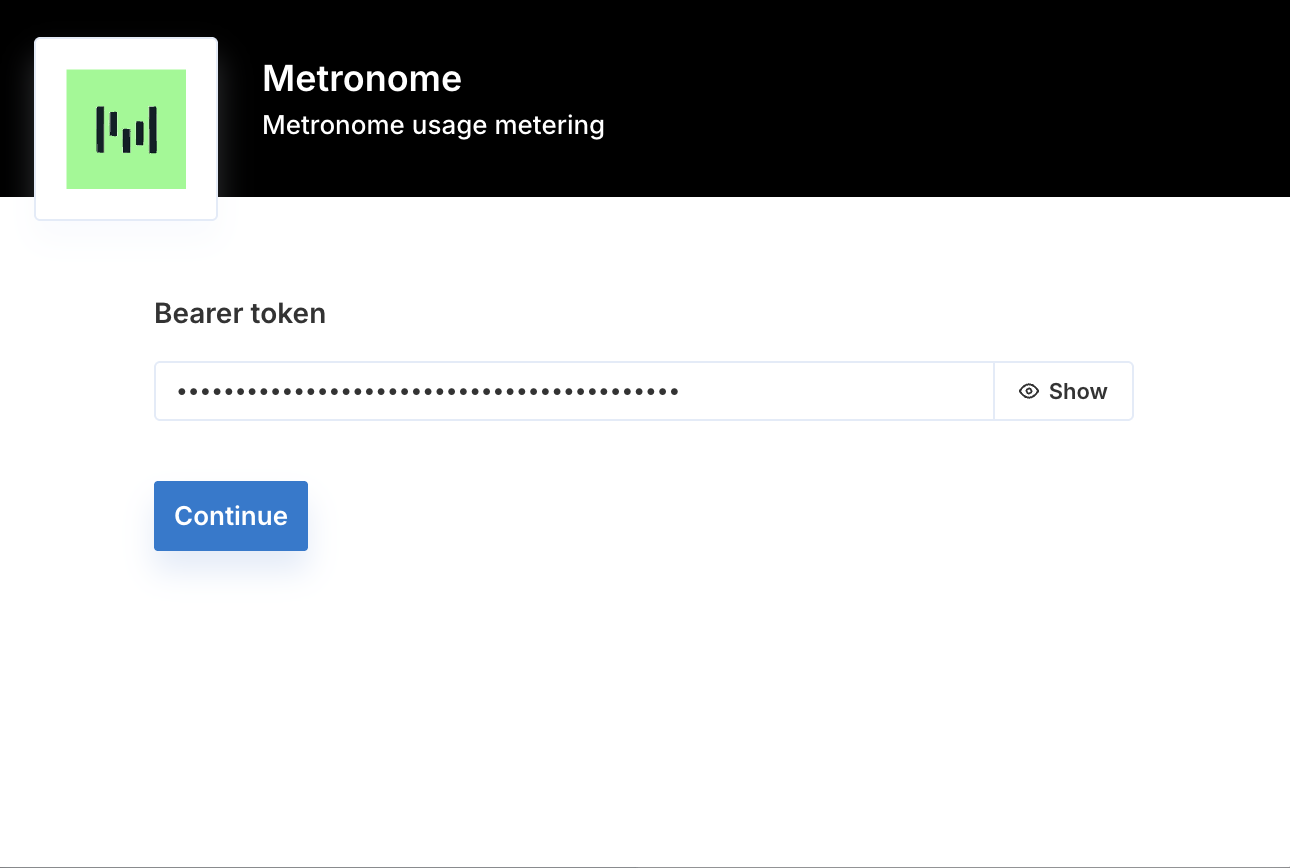The width and height of the screenshot is (1290, 868).
Task: Toggle token visibility with the Show button
Action: point(1063,391)
